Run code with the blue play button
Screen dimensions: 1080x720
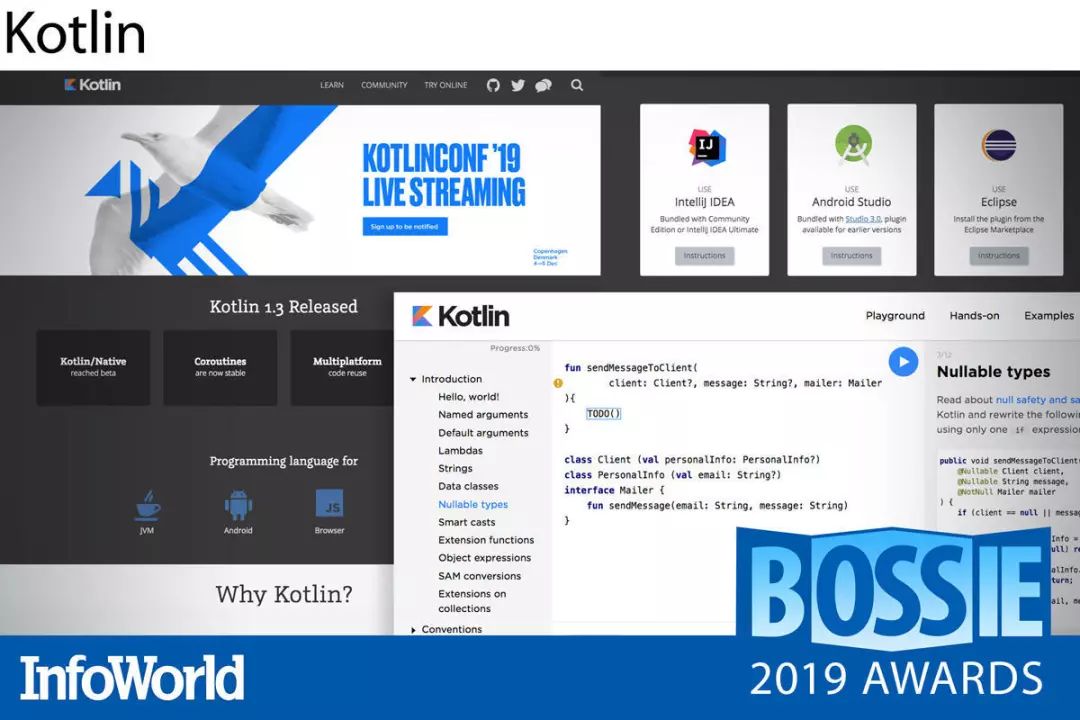(x=903, y=362)
